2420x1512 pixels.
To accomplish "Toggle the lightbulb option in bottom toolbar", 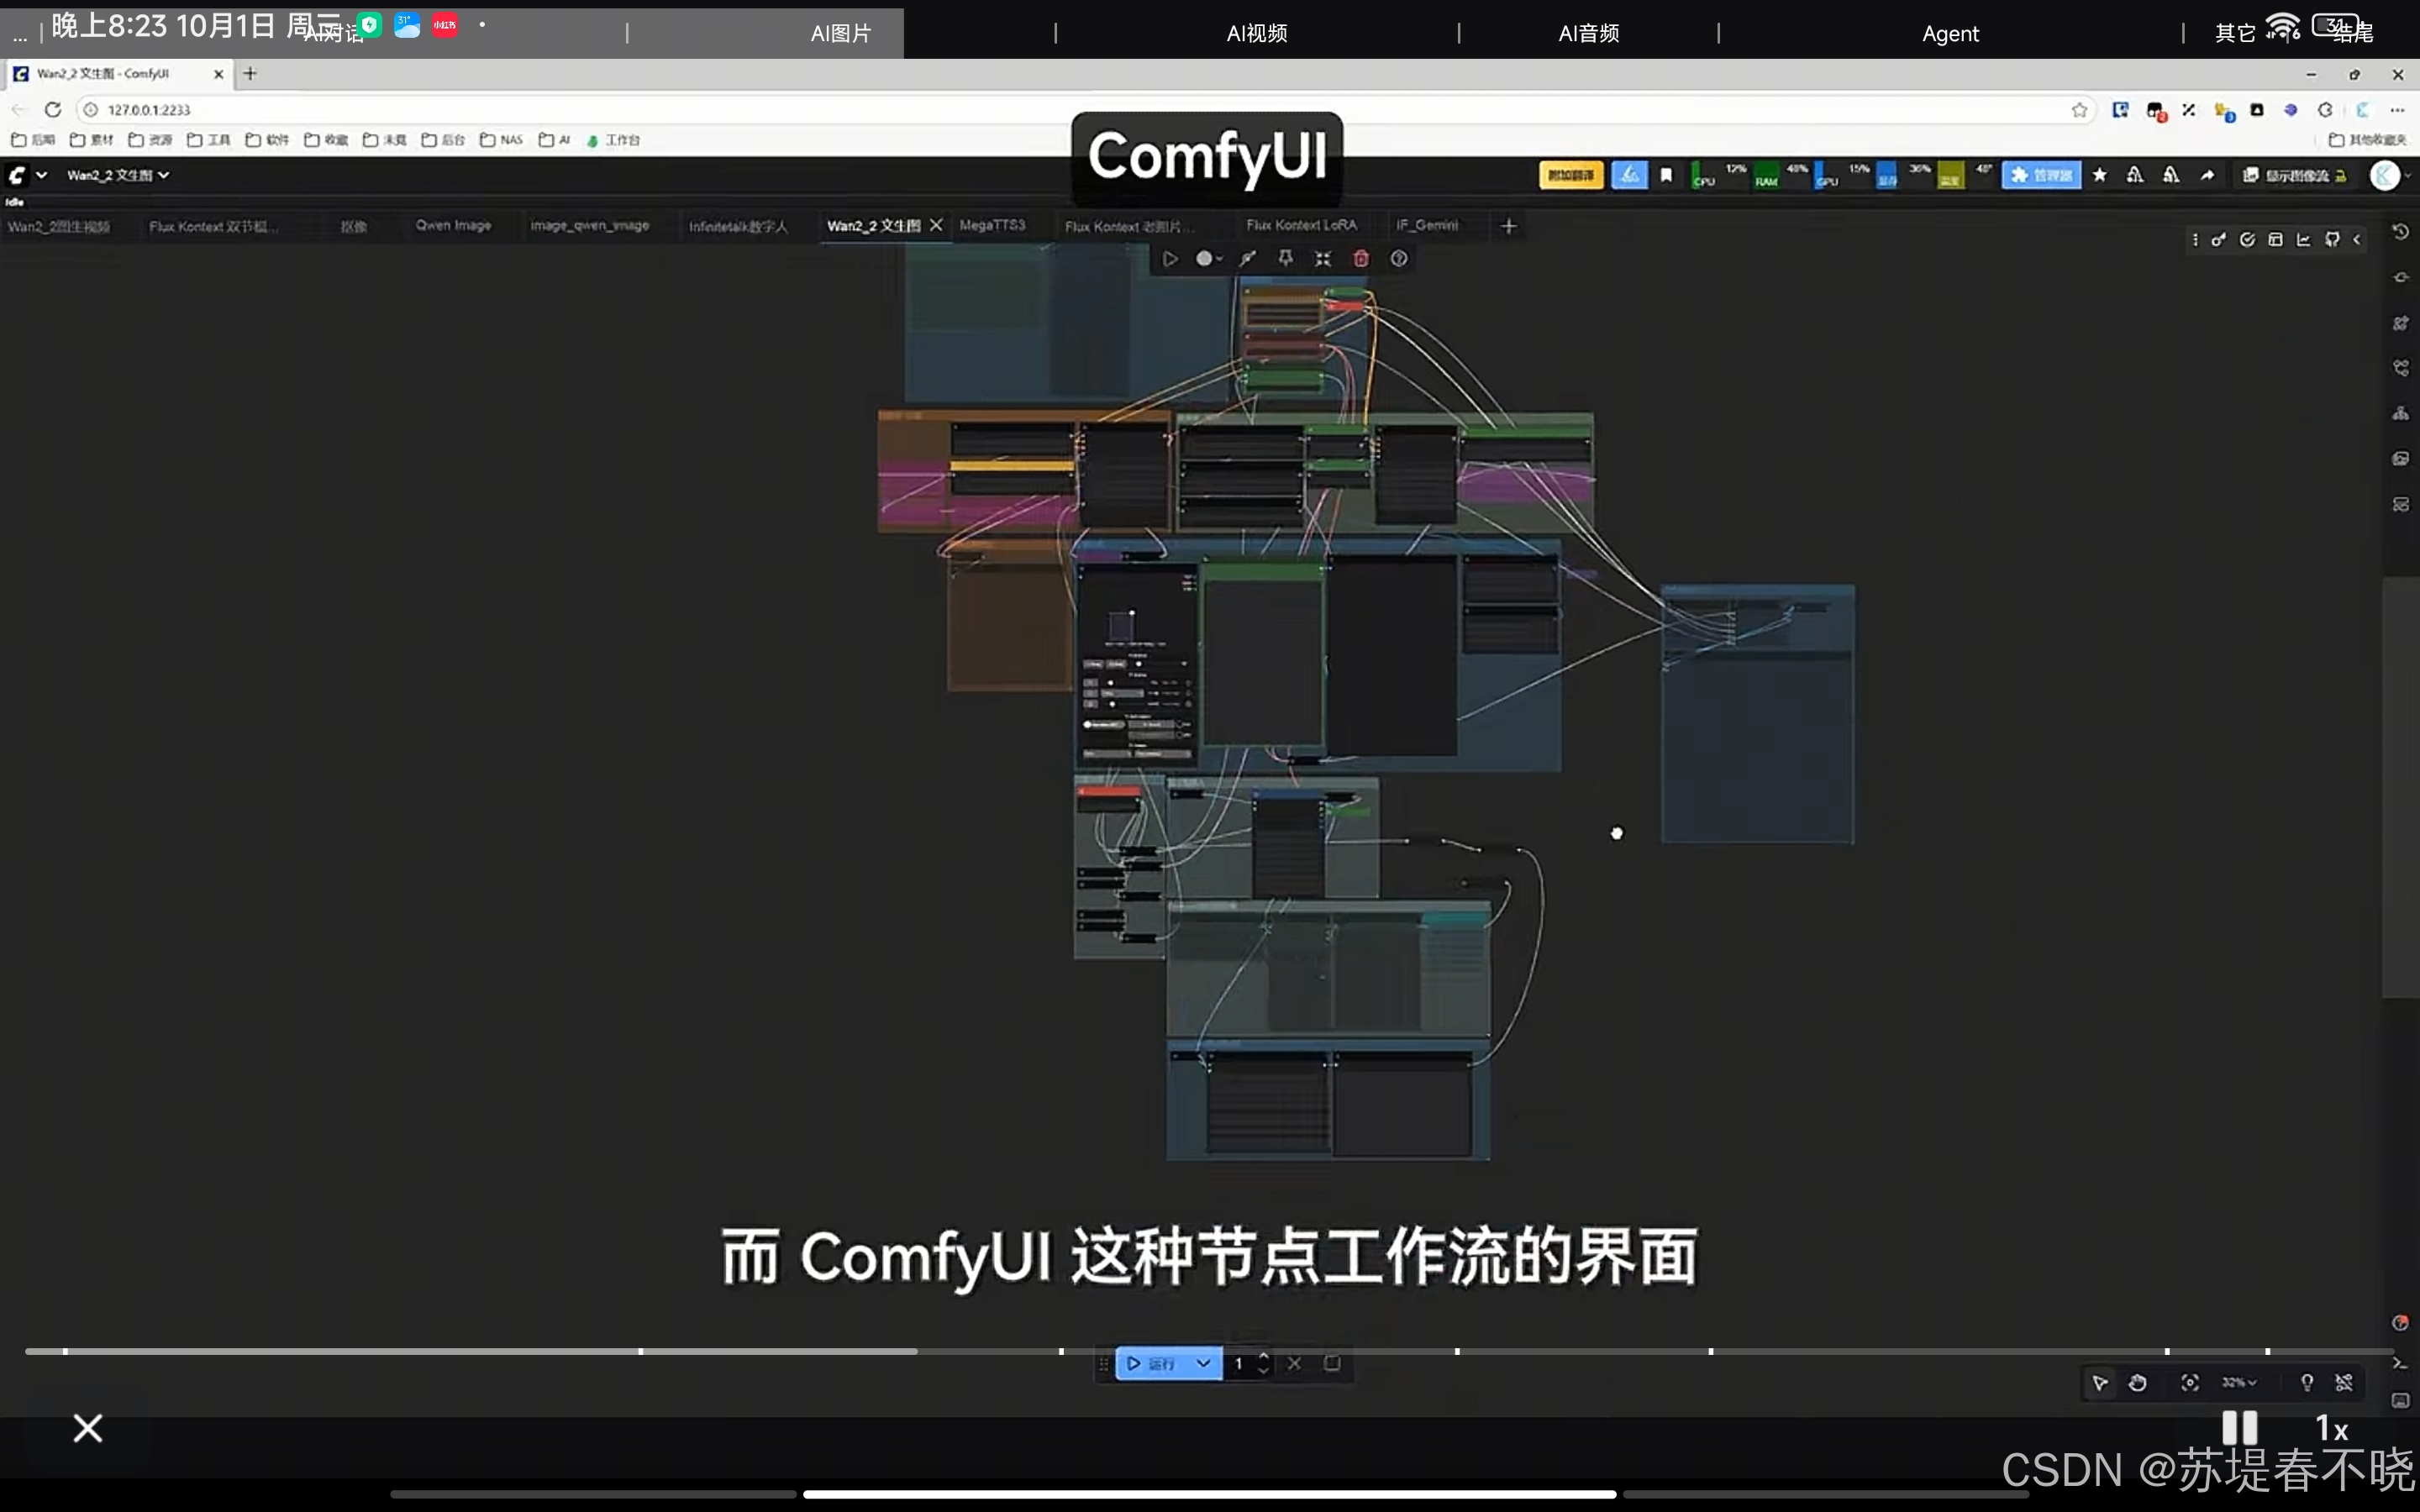I will (2307, 1383).
